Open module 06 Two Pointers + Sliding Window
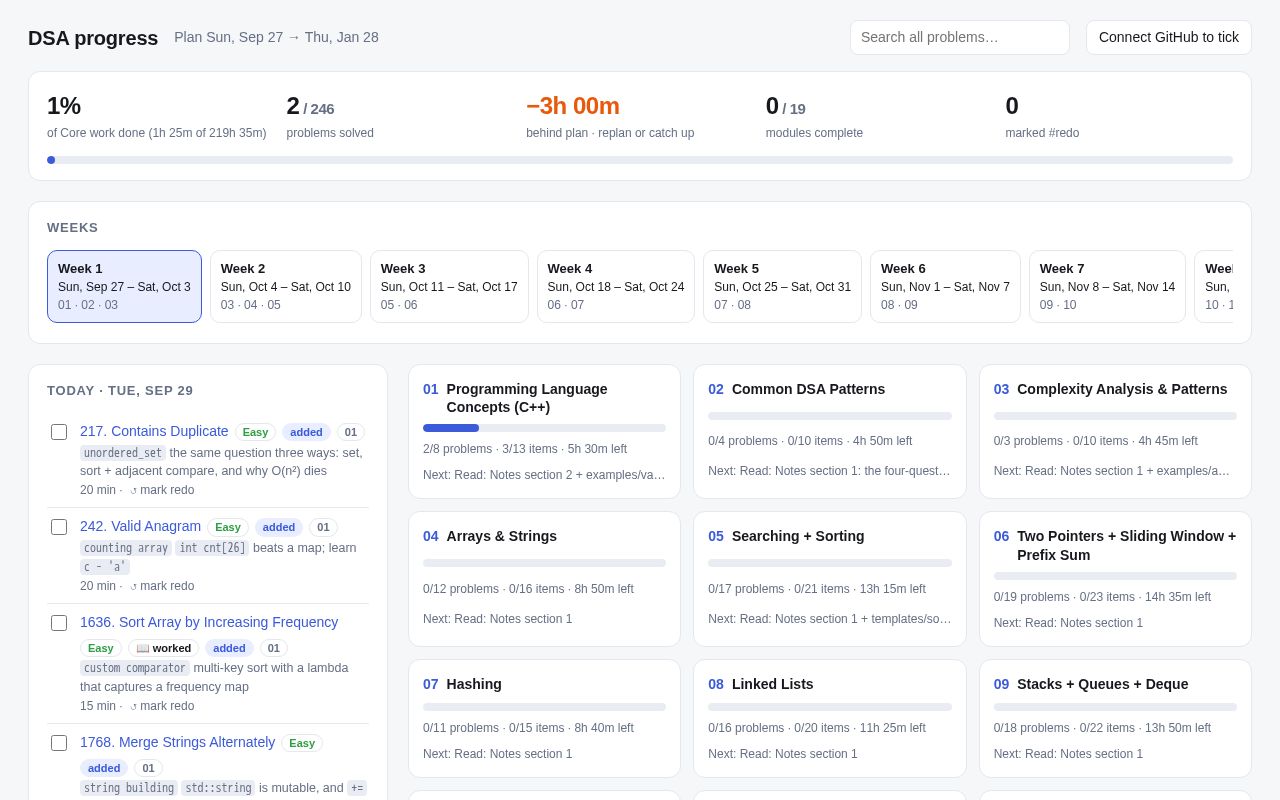The height and width of the screenshot is (800, 1280). pyautogui.click(x=1115, y=579)
